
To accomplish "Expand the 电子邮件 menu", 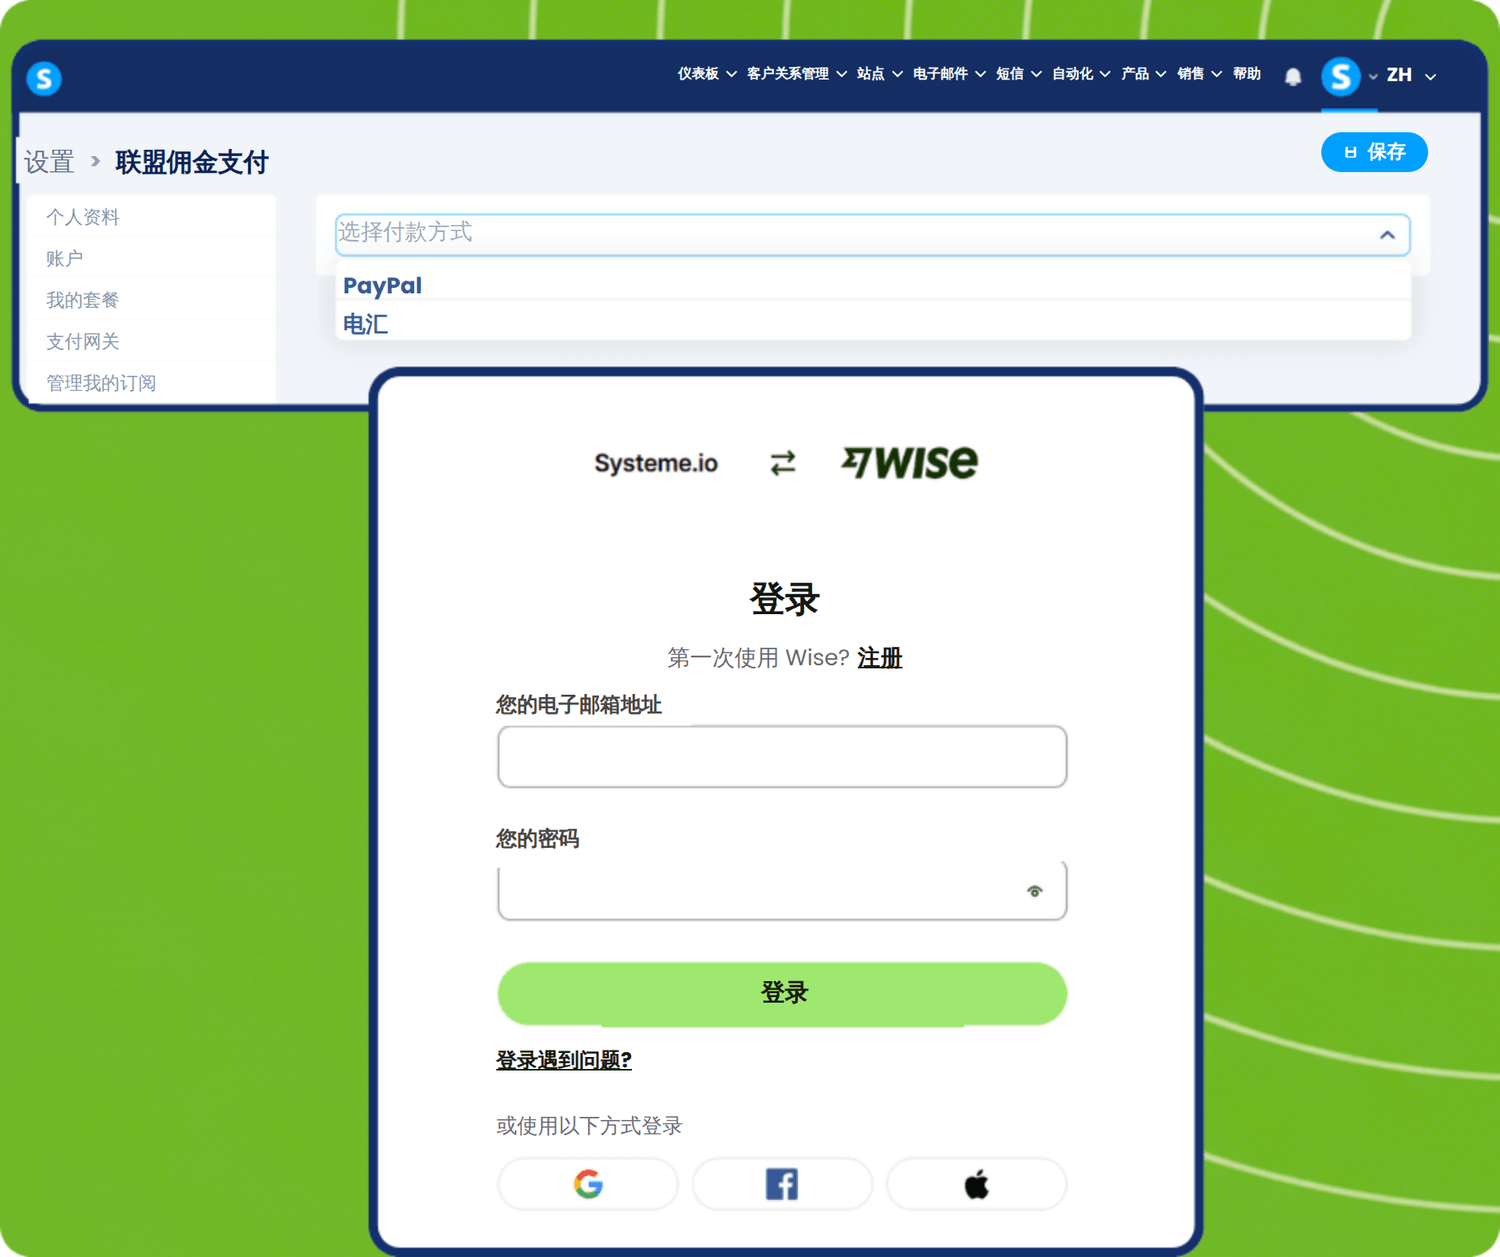I will point(949,74).
